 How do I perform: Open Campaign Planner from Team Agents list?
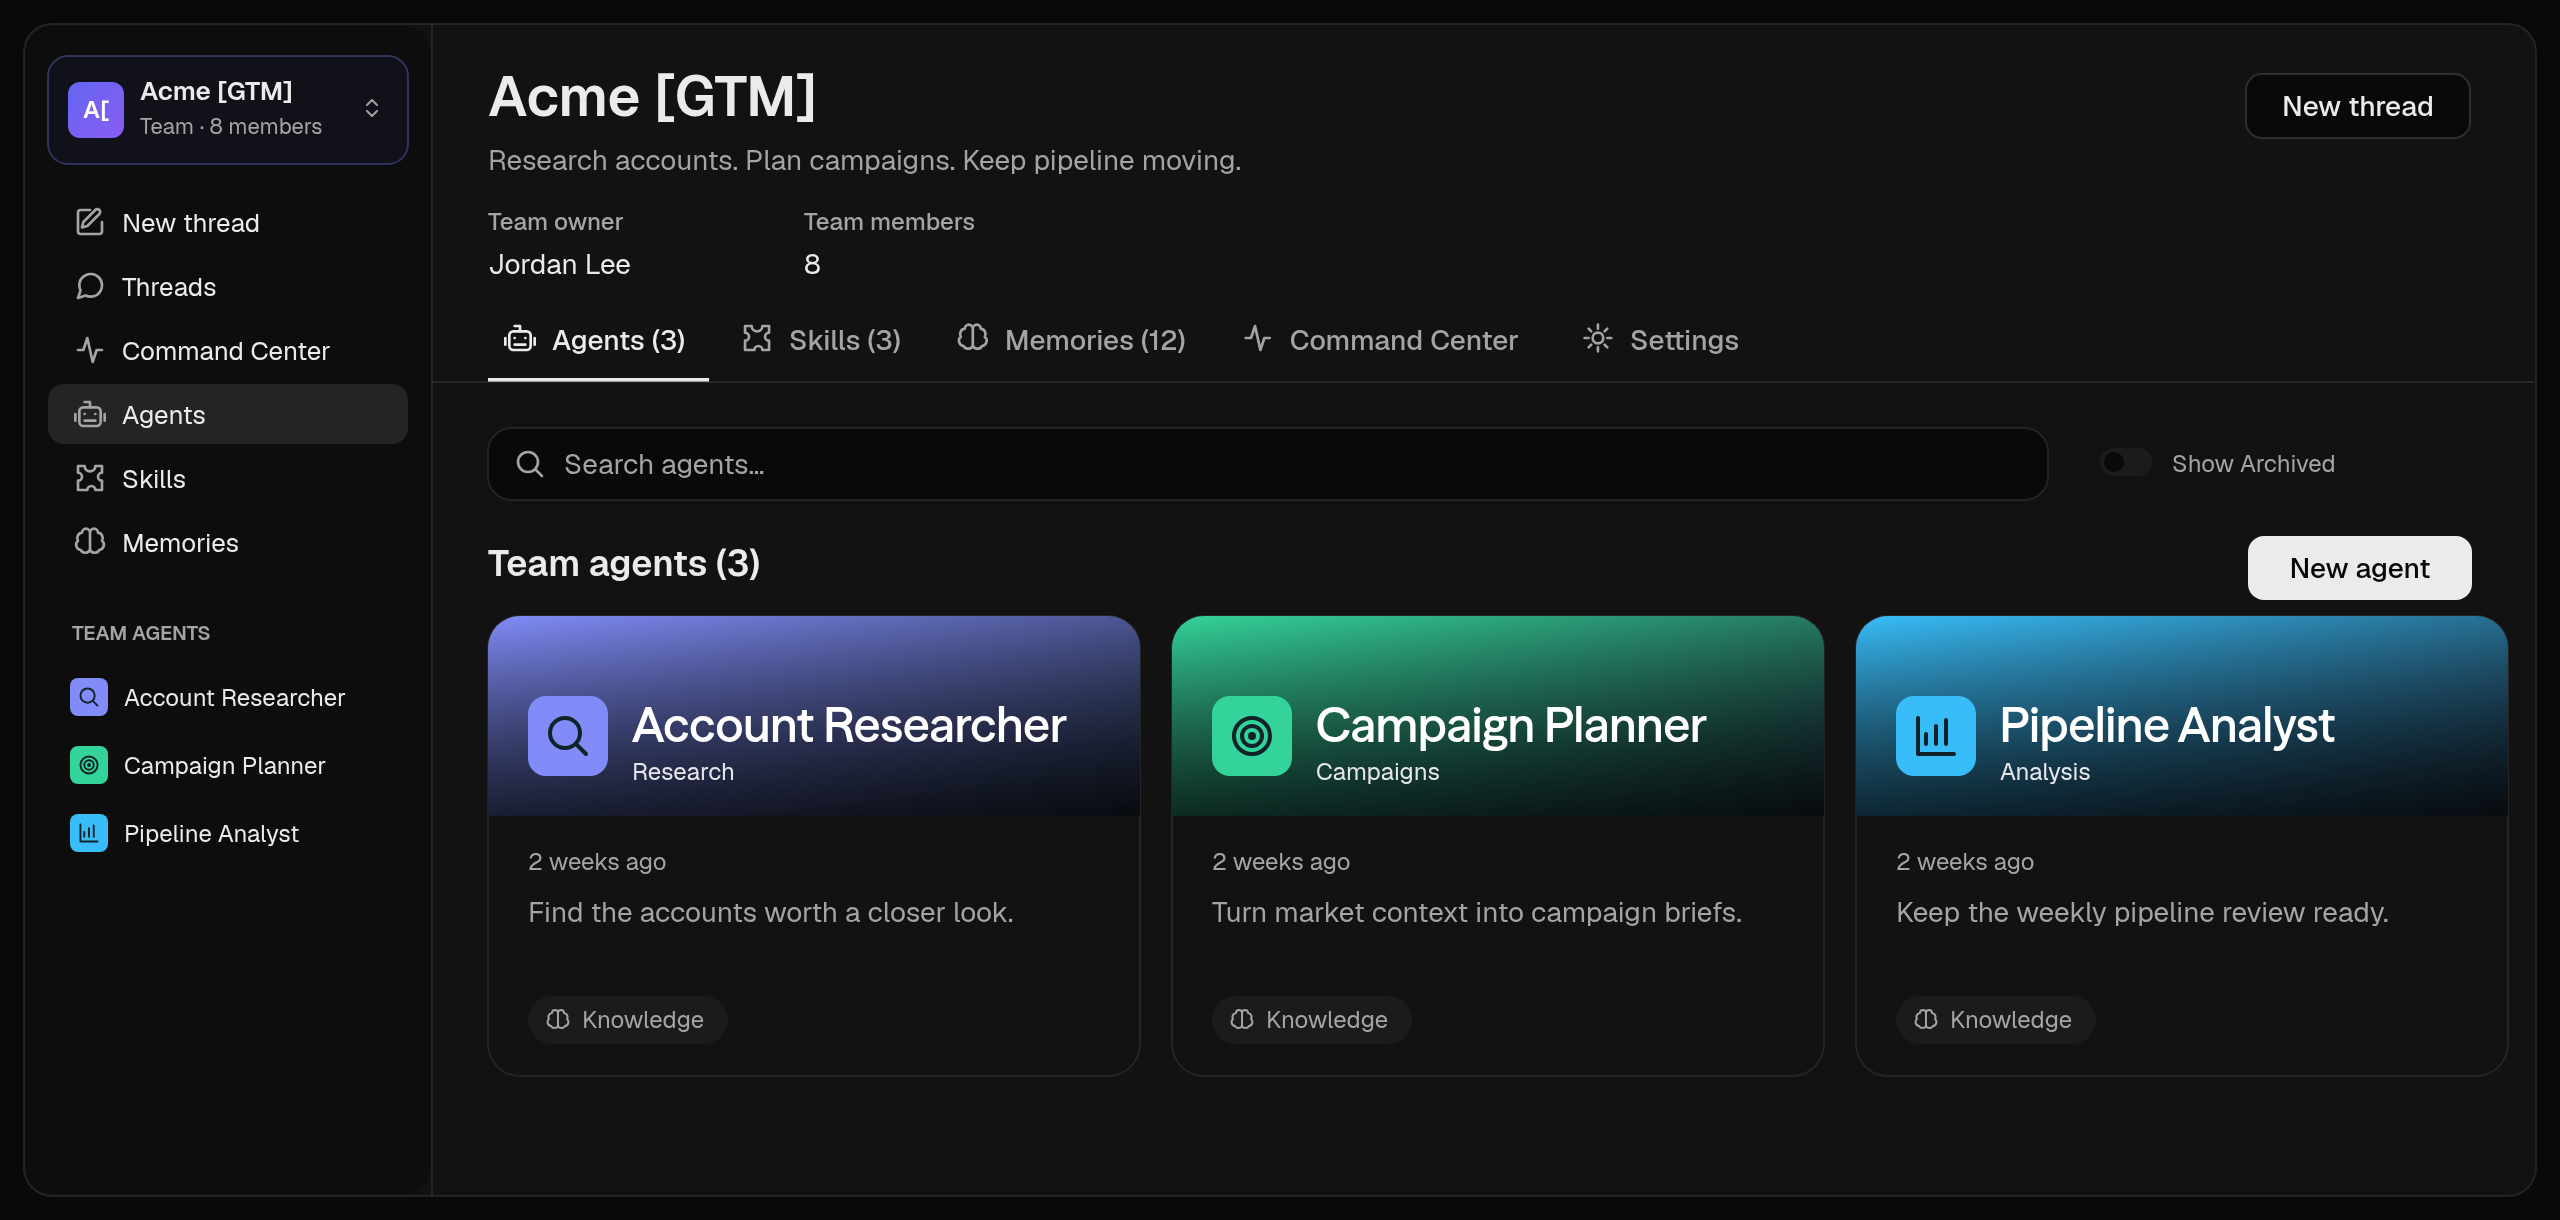click(228, 765)
